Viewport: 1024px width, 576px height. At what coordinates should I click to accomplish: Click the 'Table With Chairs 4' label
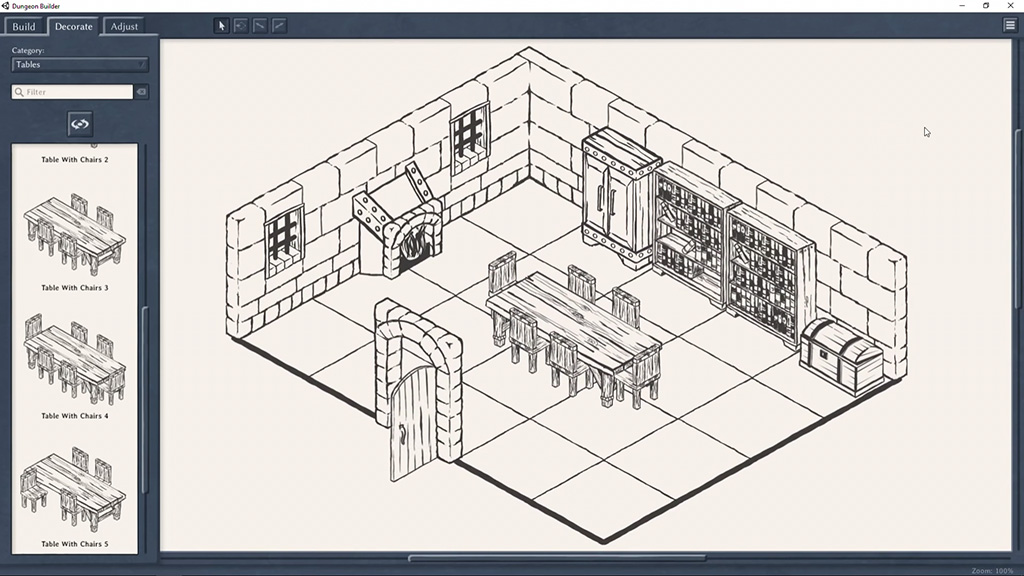pos(74,415)
